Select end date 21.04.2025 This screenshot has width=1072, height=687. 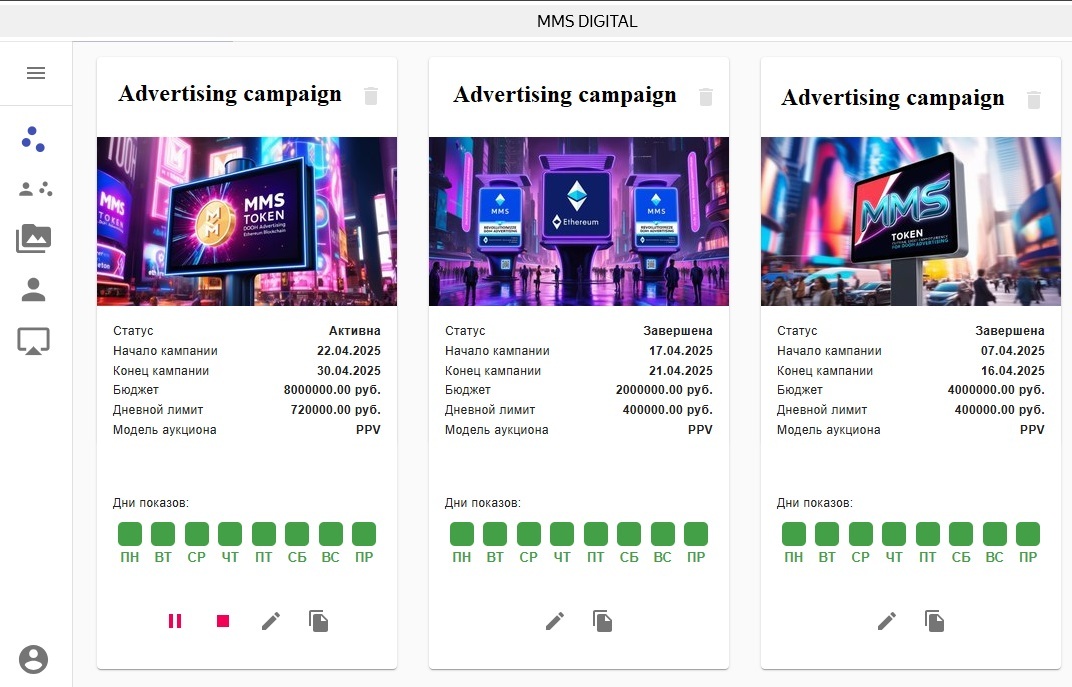pyautogui.click(x=680, y=371)
